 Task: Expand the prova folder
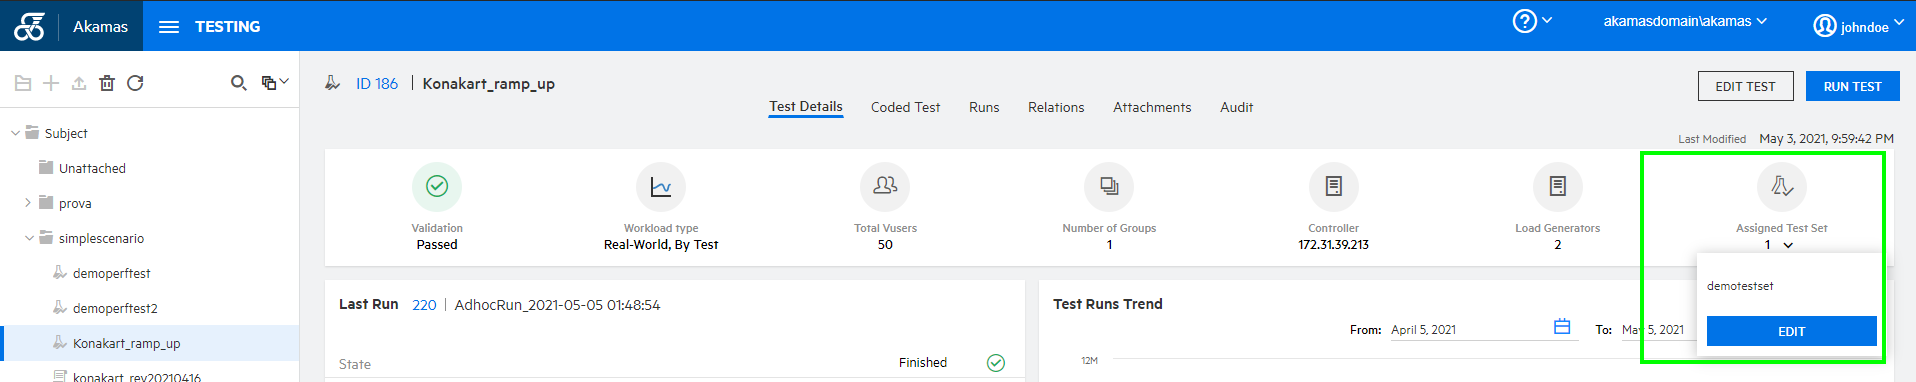tap(27, 203)
